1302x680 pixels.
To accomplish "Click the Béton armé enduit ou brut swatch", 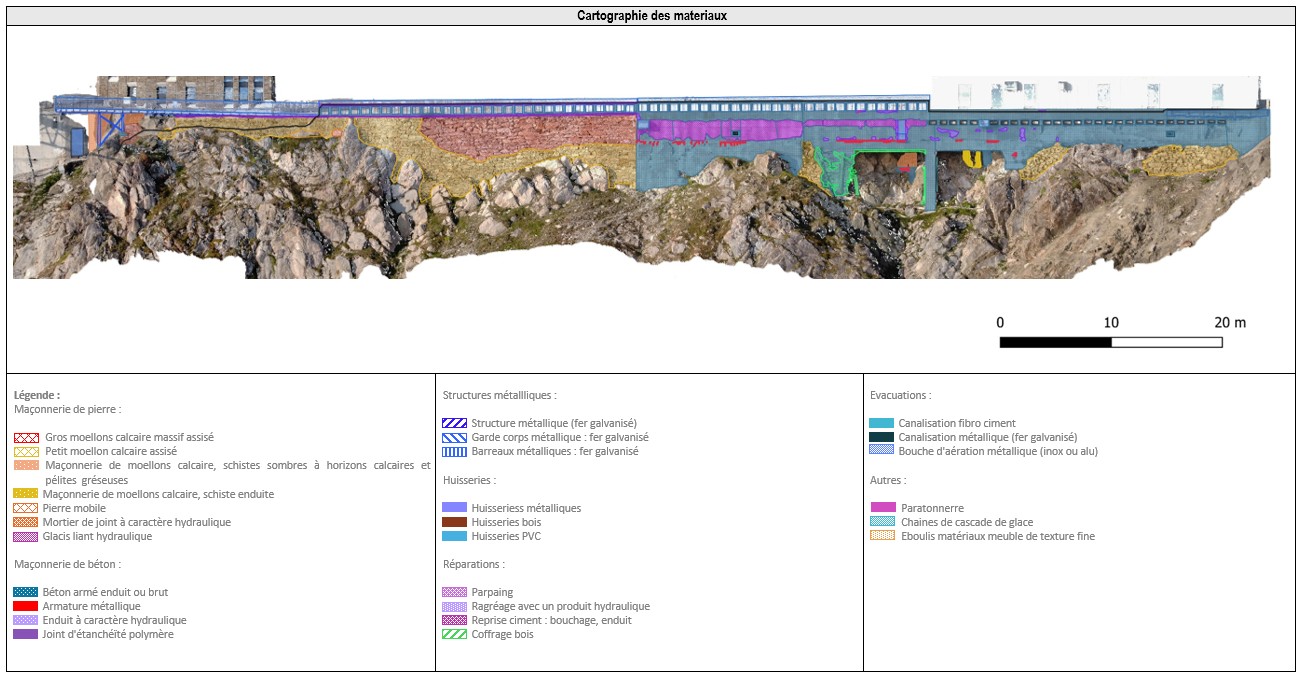I will (x=26, y=592).
